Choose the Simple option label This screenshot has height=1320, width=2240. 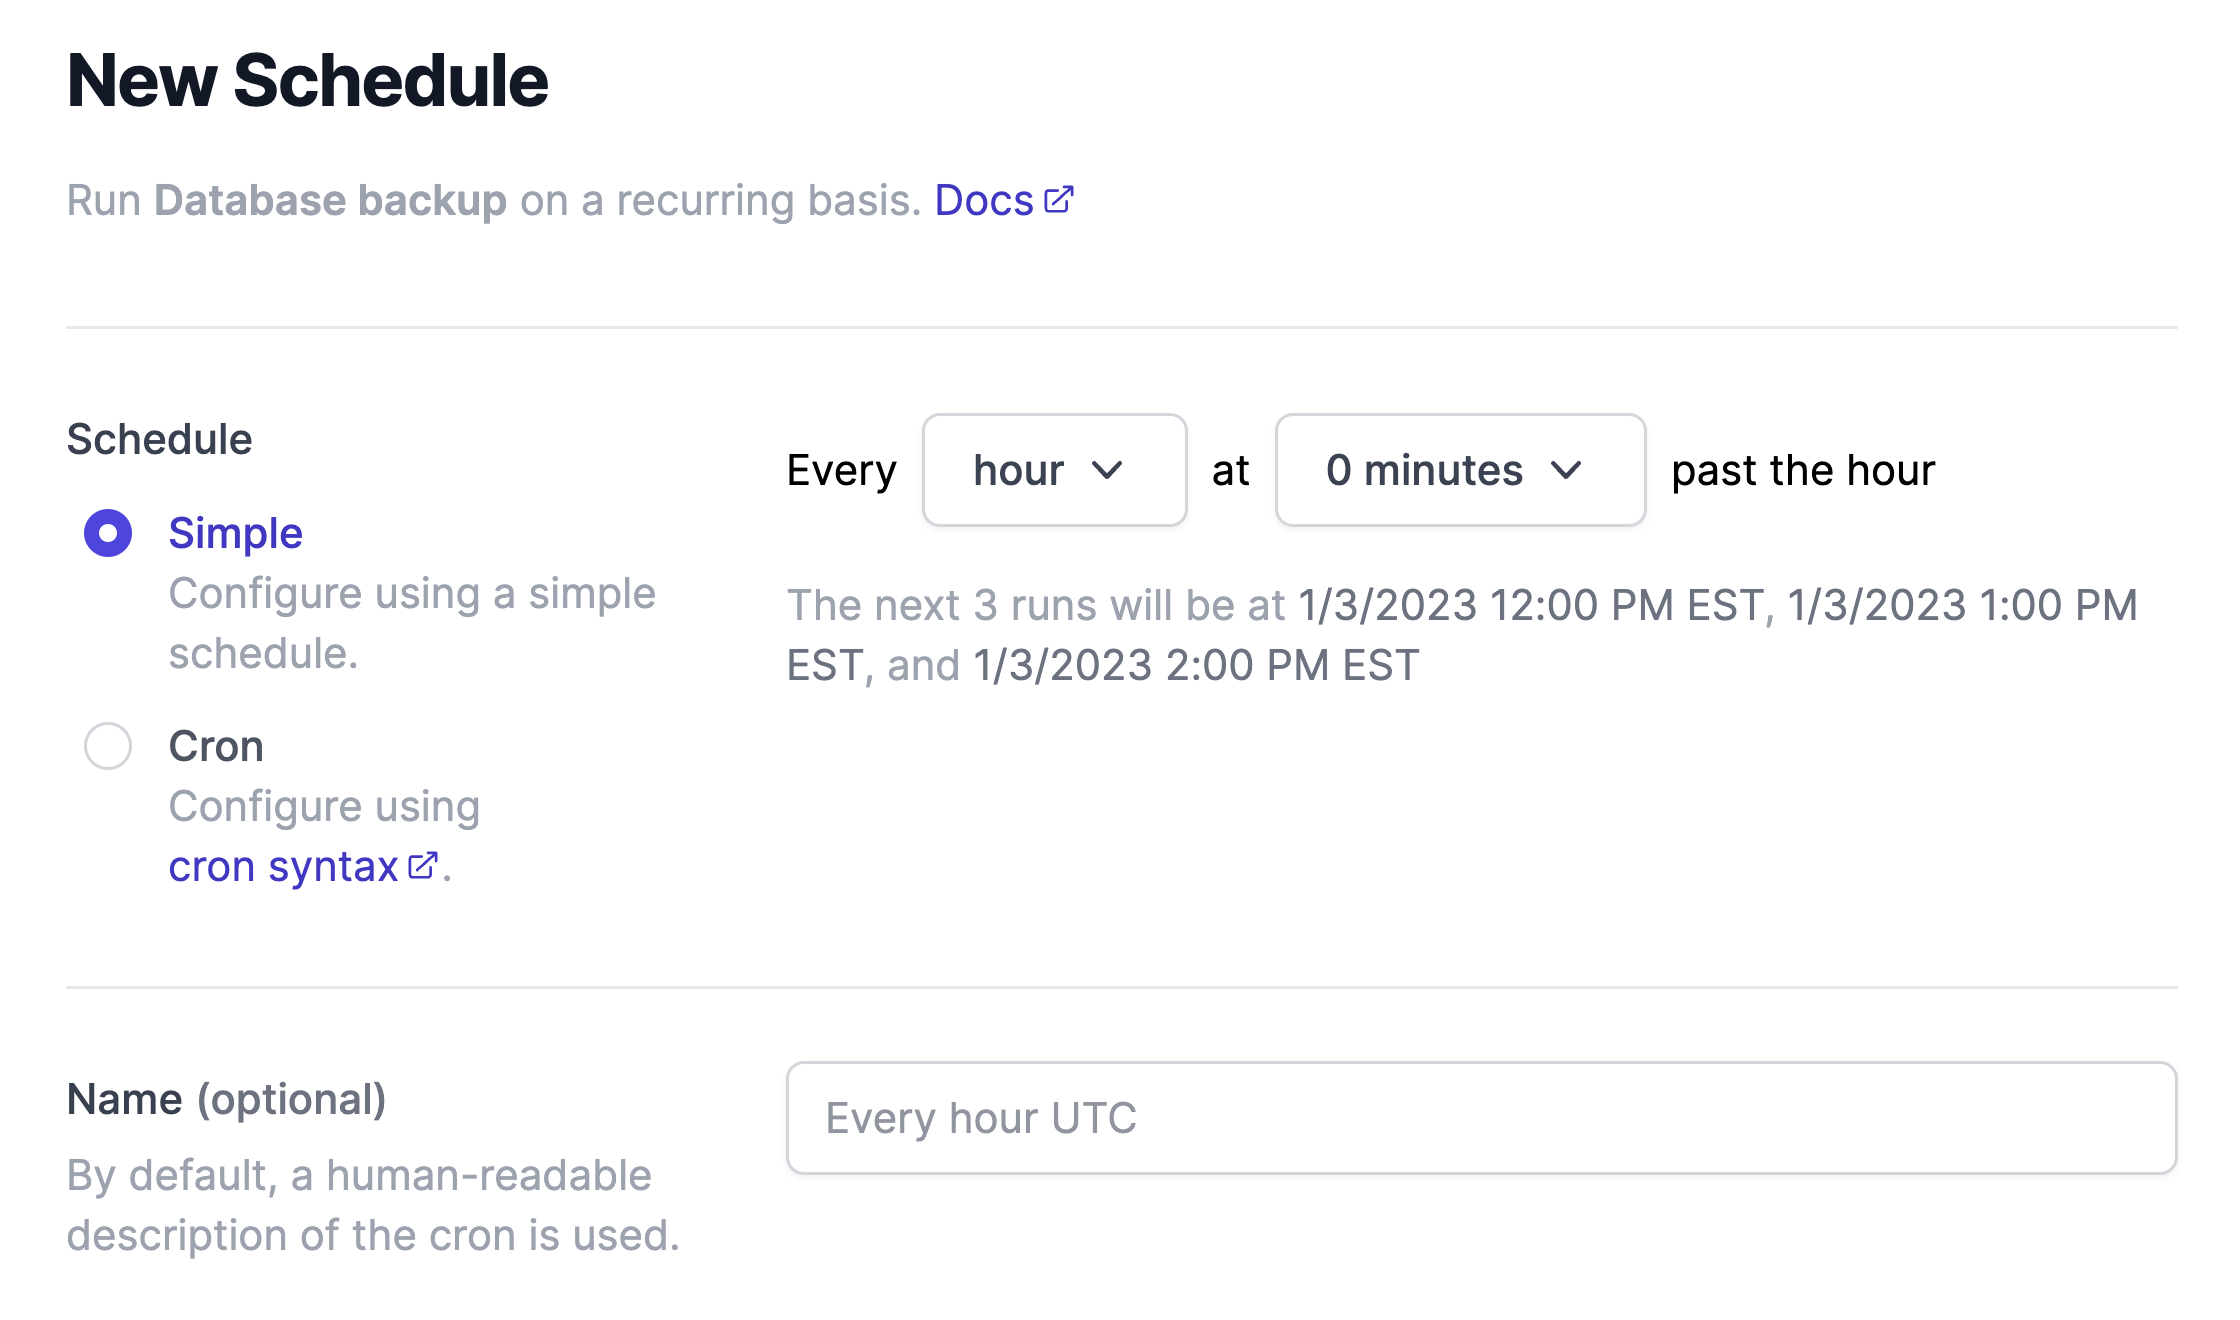point(235,533)
